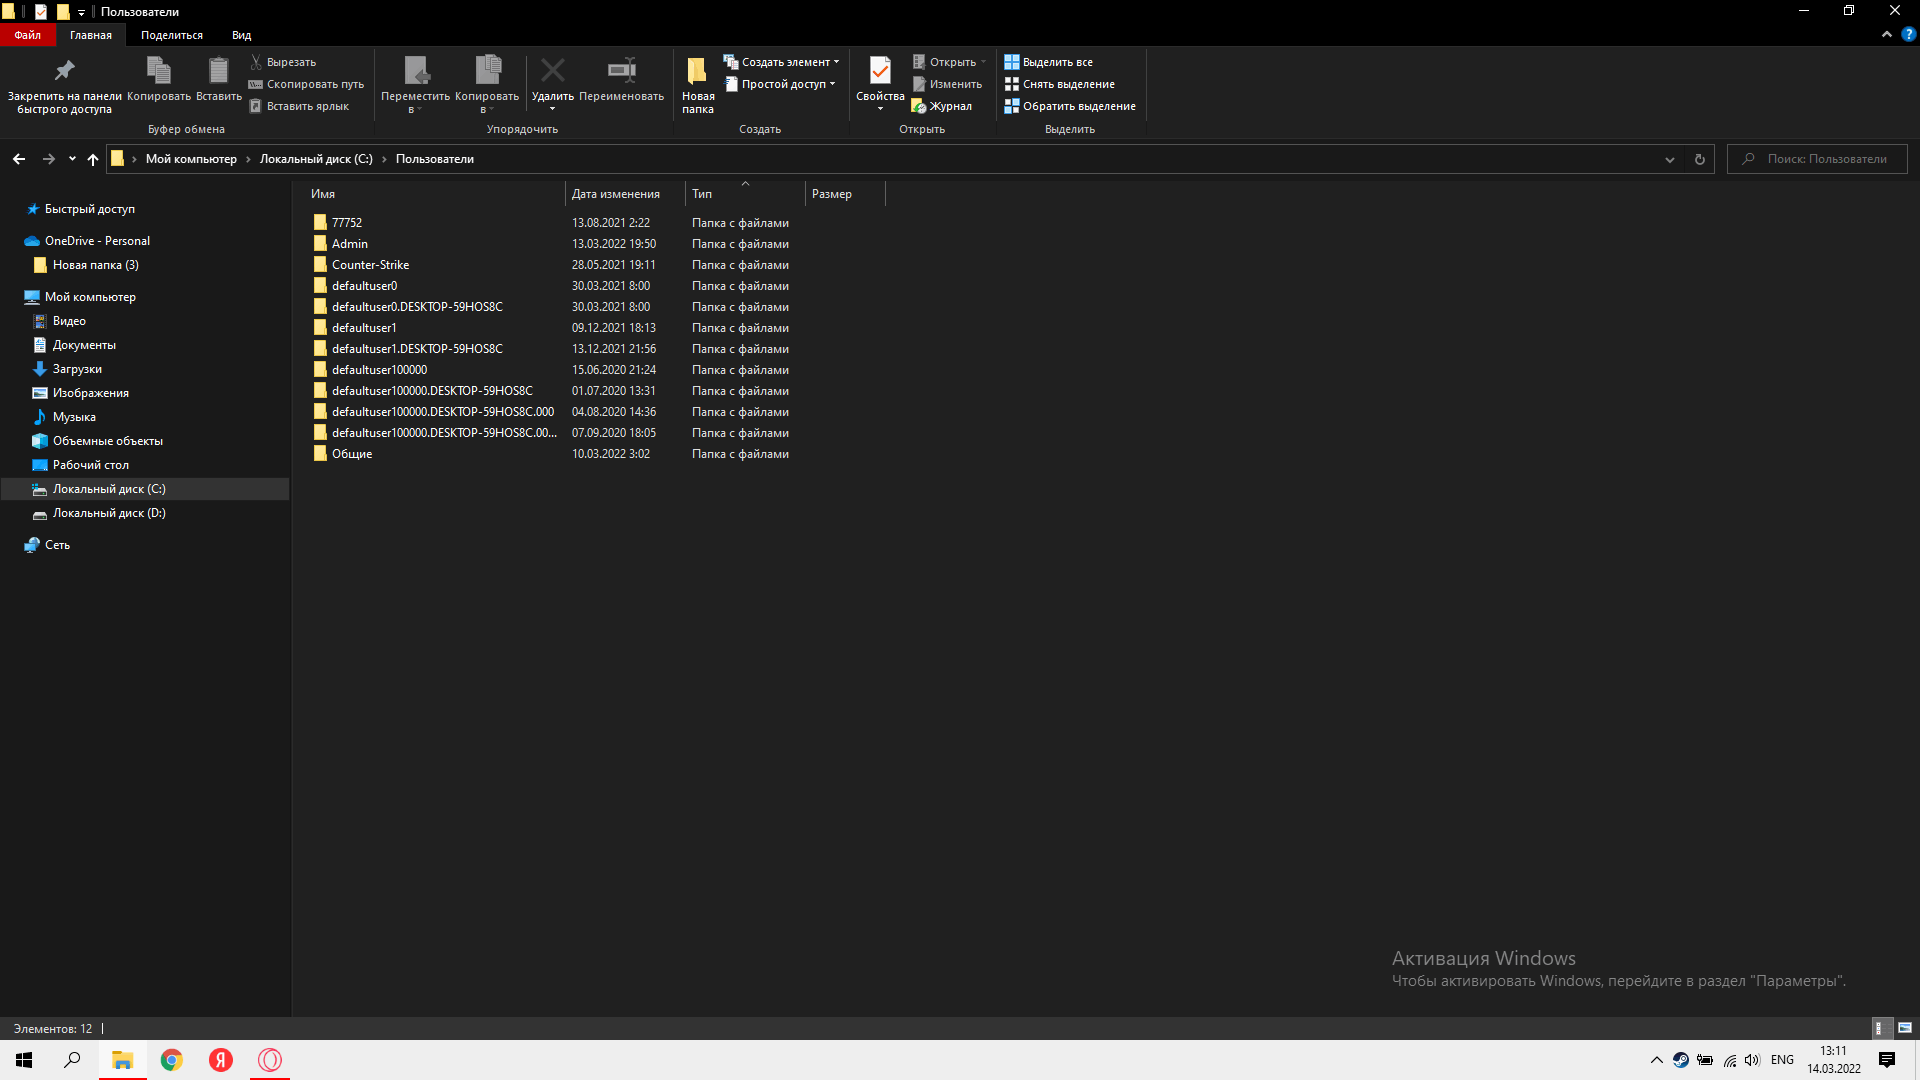The image size is (1920, 1080).
Task: Switch to large thumbnails view icon
Action: tap(1905, 1028)
